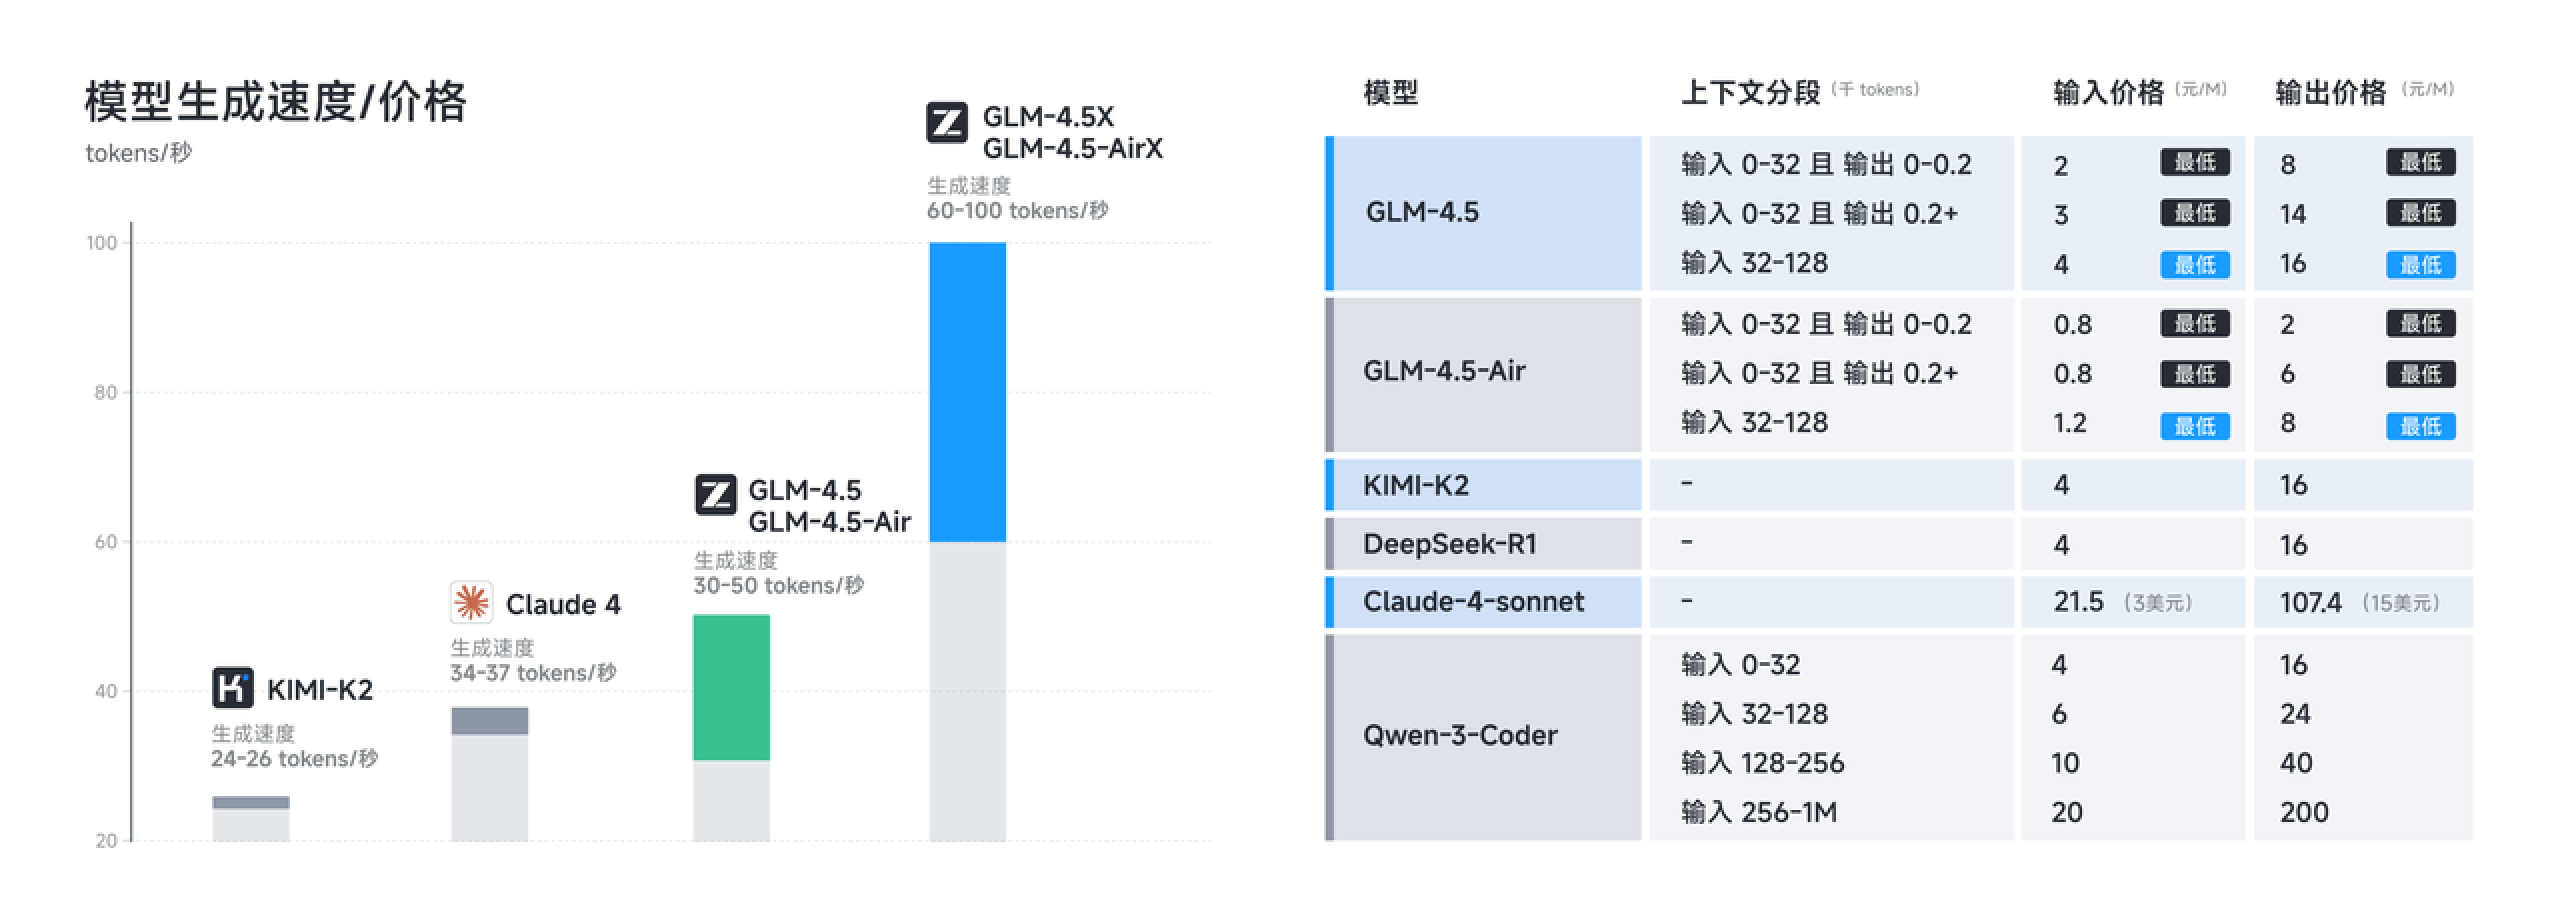Select the Qwen-3-Coder model cell
Viewport: 2560px width, 924px height.
(x=1460, y=736)
